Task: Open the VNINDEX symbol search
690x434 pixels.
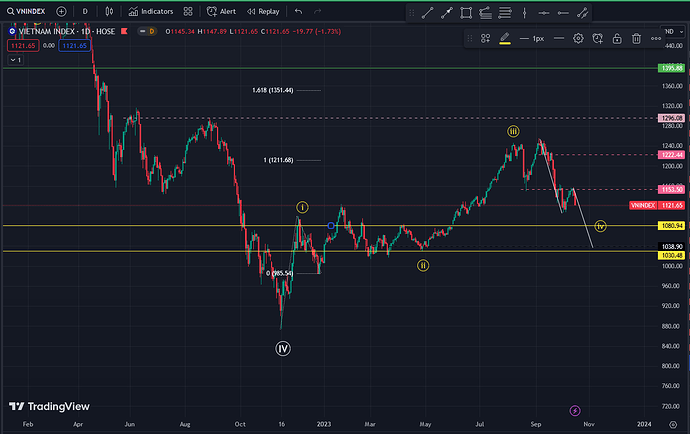Action: click(26, 11)
